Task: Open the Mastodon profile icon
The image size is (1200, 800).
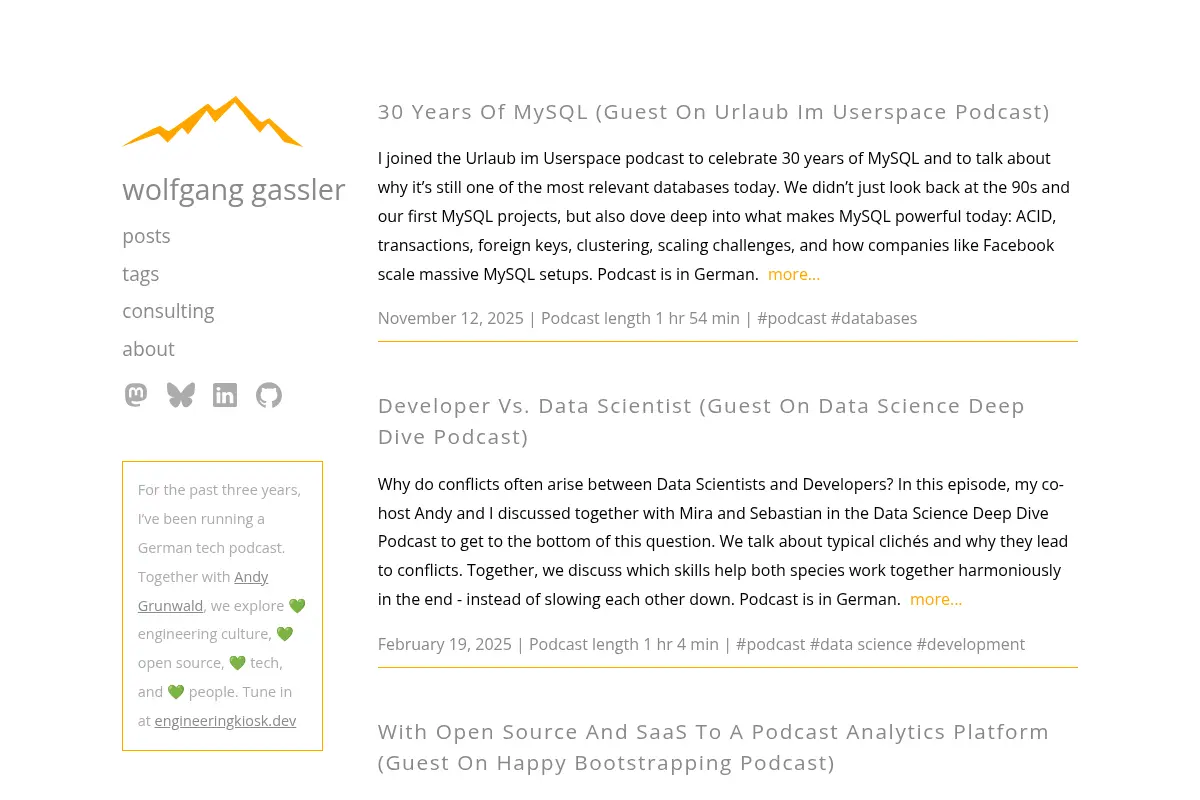Action: coord(136,395)
